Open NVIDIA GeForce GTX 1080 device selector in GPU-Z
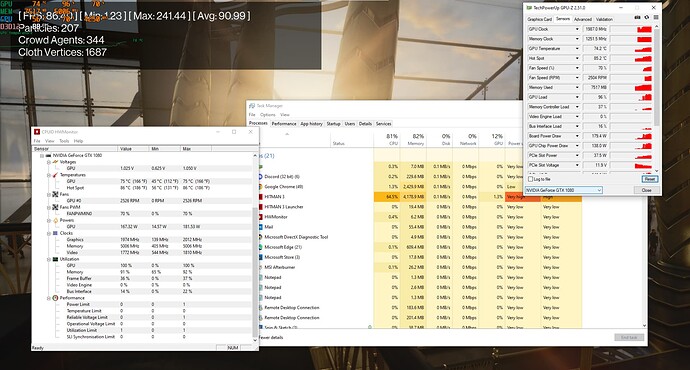The width and height of the screenshot is (690, 370). tap(563, 190)
